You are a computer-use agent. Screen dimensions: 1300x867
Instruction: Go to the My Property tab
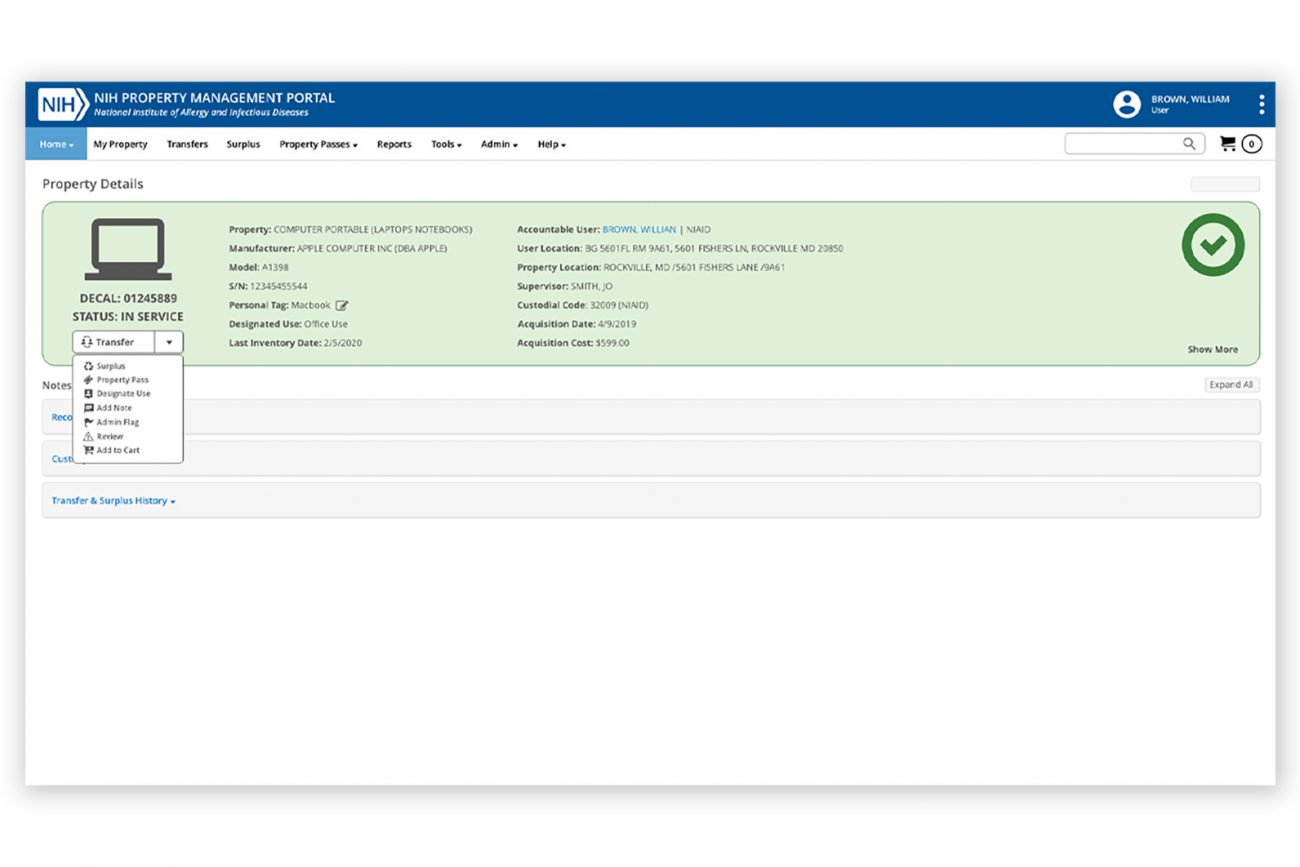point(120,145)
